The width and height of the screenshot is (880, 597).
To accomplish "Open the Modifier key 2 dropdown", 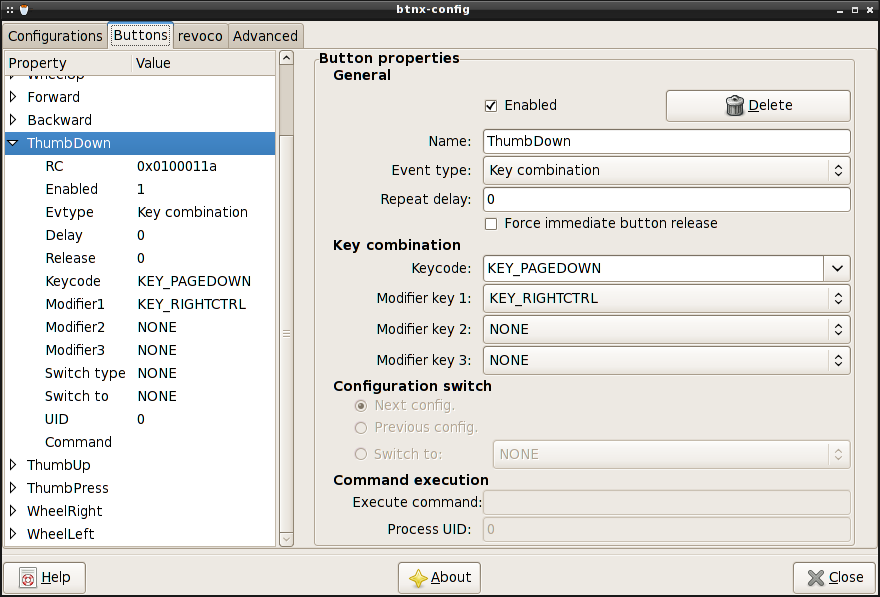I will (x=667, y=329).
